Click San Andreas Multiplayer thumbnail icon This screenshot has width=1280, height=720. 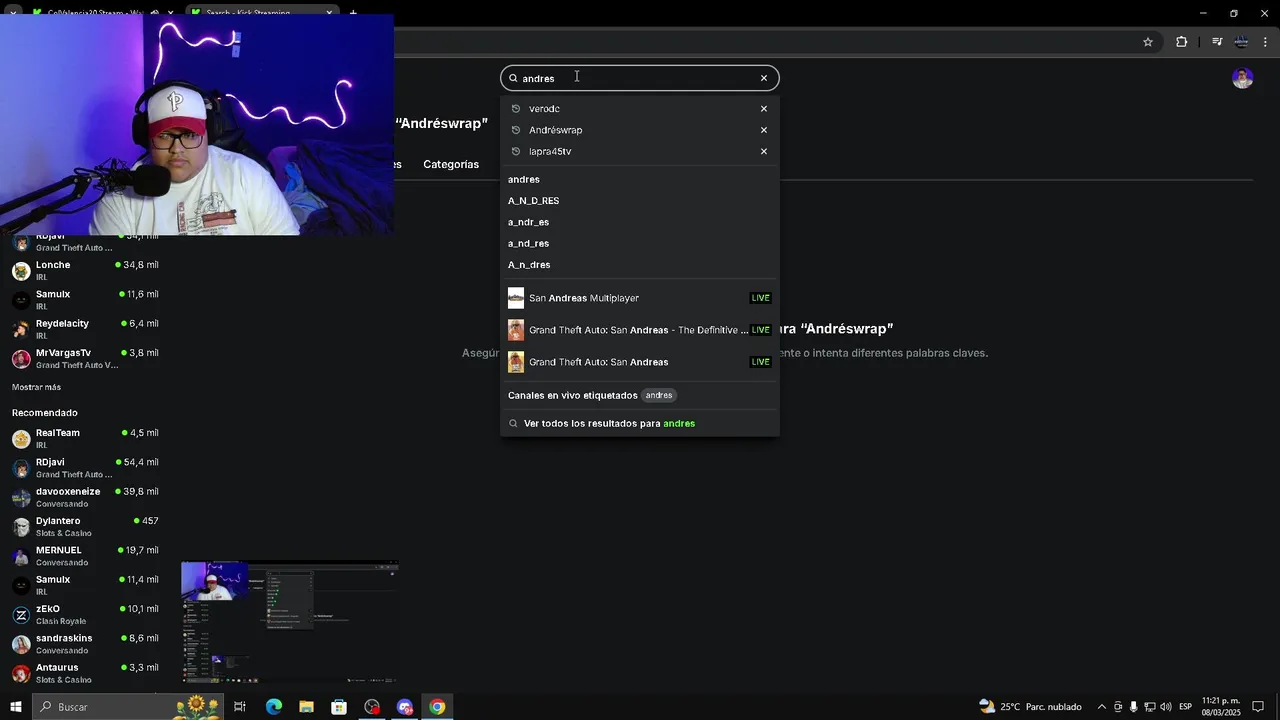click(516, 298)
